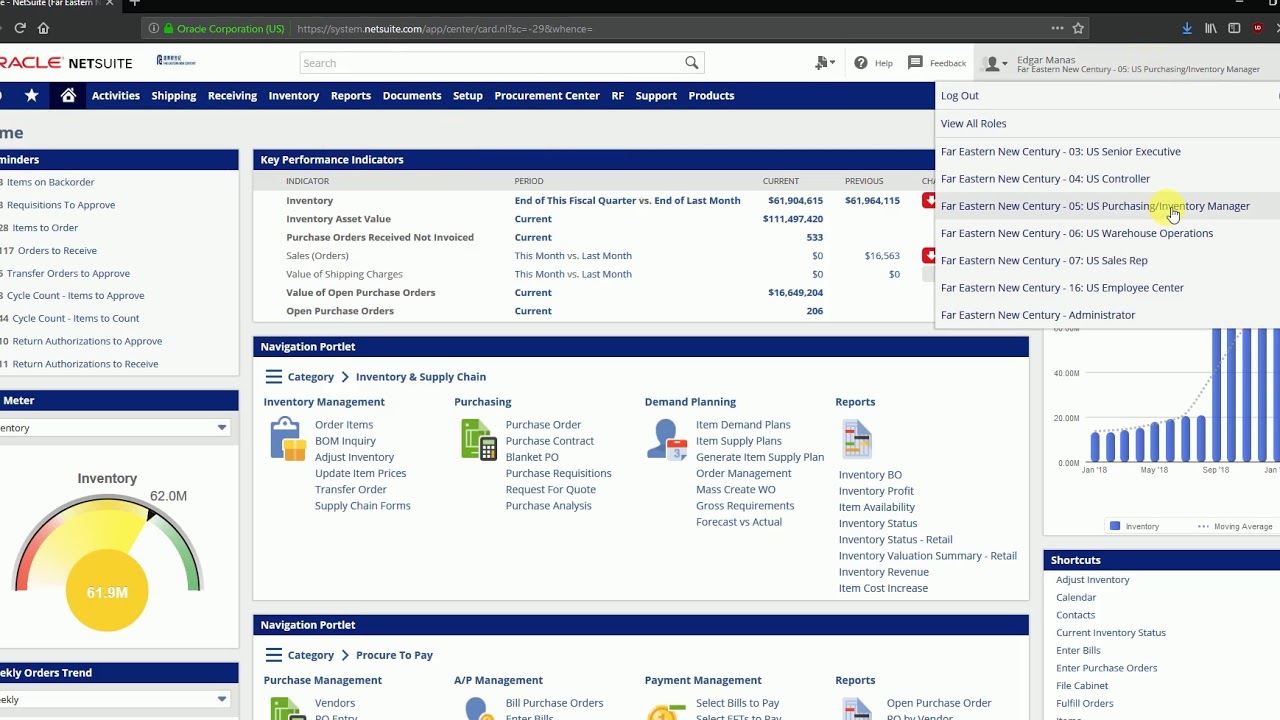
Task: Click Purchase Orders Received Not Invoiced value 533
Action: (x=815, y=238)
